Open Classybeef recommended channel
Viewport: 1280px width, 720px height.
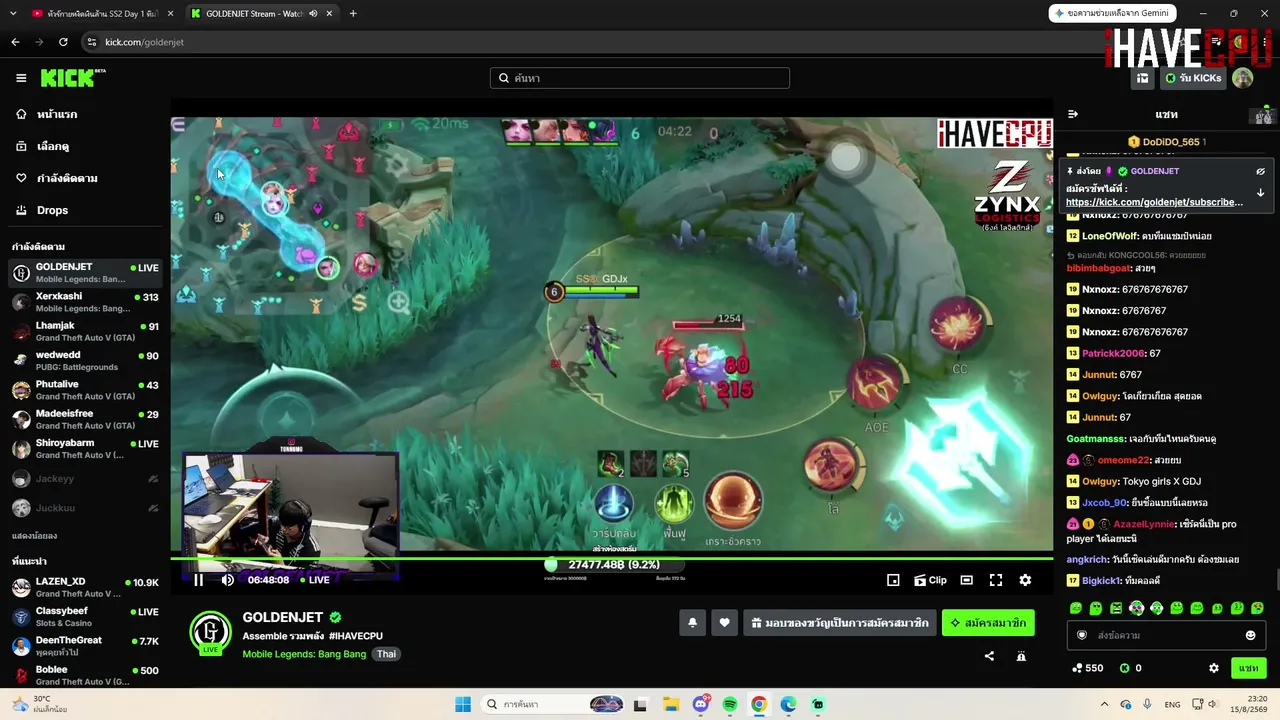[85, 616]
